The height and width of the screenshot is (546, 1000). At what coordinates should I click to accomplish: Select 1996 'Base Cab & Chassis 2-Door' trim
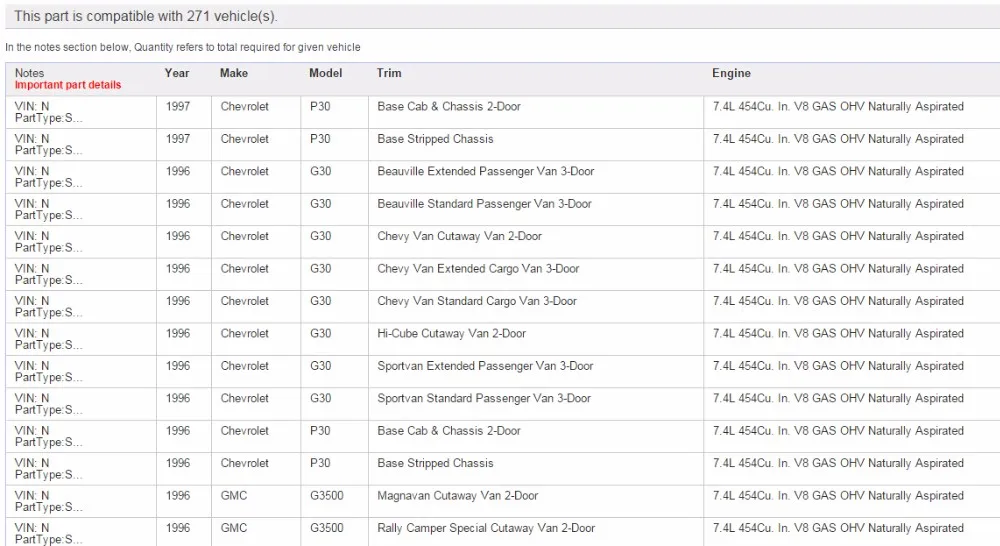tap(449, 431)
